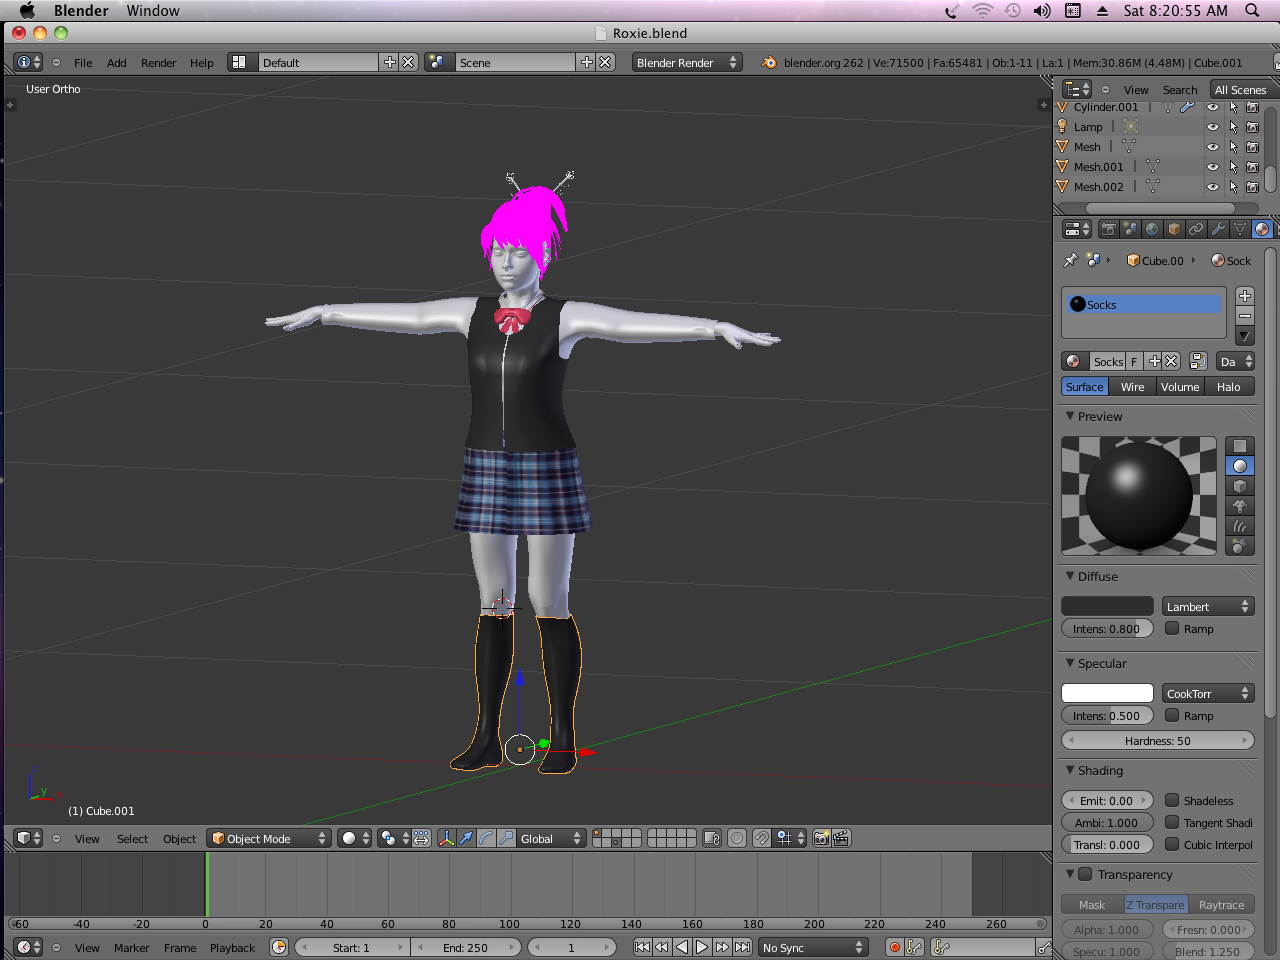Add a new material slot with plus
Screen dimensions: 1280x960
pos(1245,296)
